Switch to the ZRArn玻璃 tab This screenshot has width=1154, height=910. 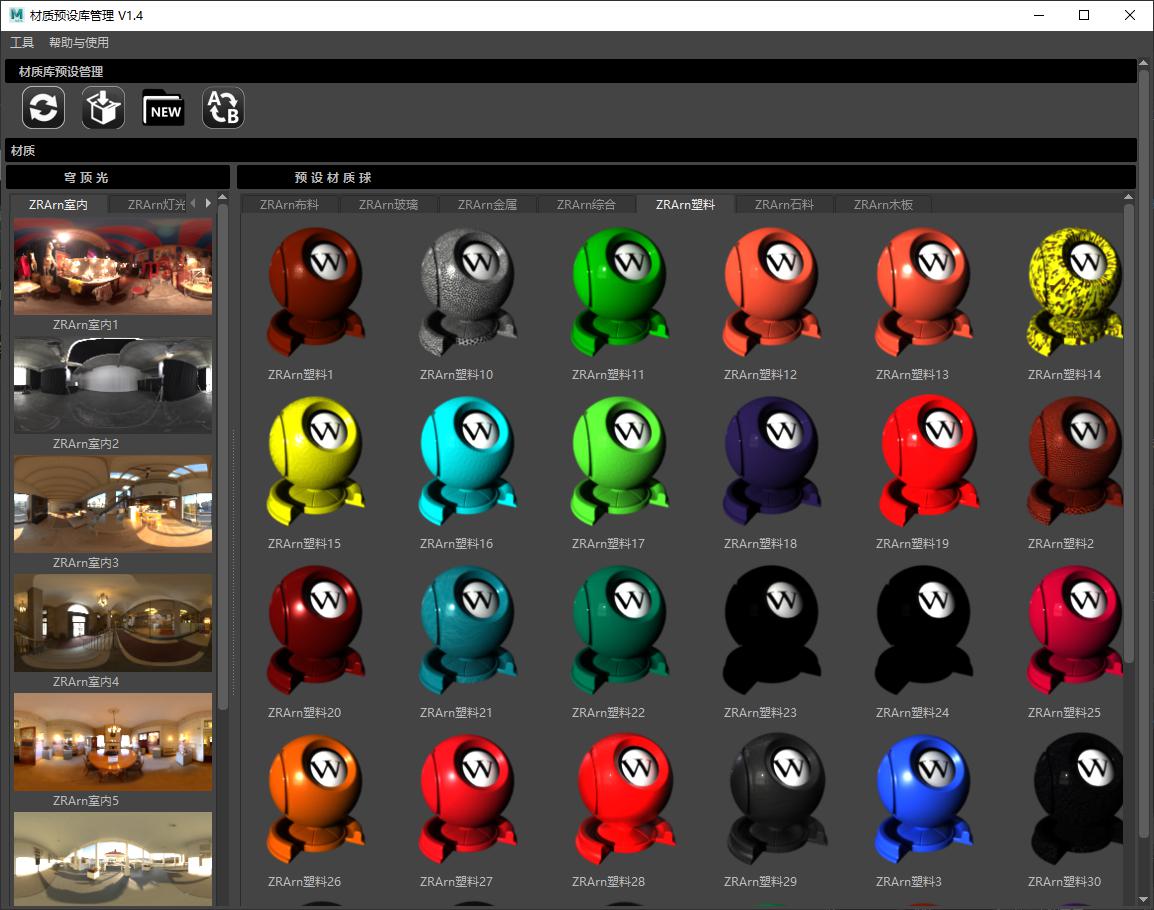pos(388,205)
